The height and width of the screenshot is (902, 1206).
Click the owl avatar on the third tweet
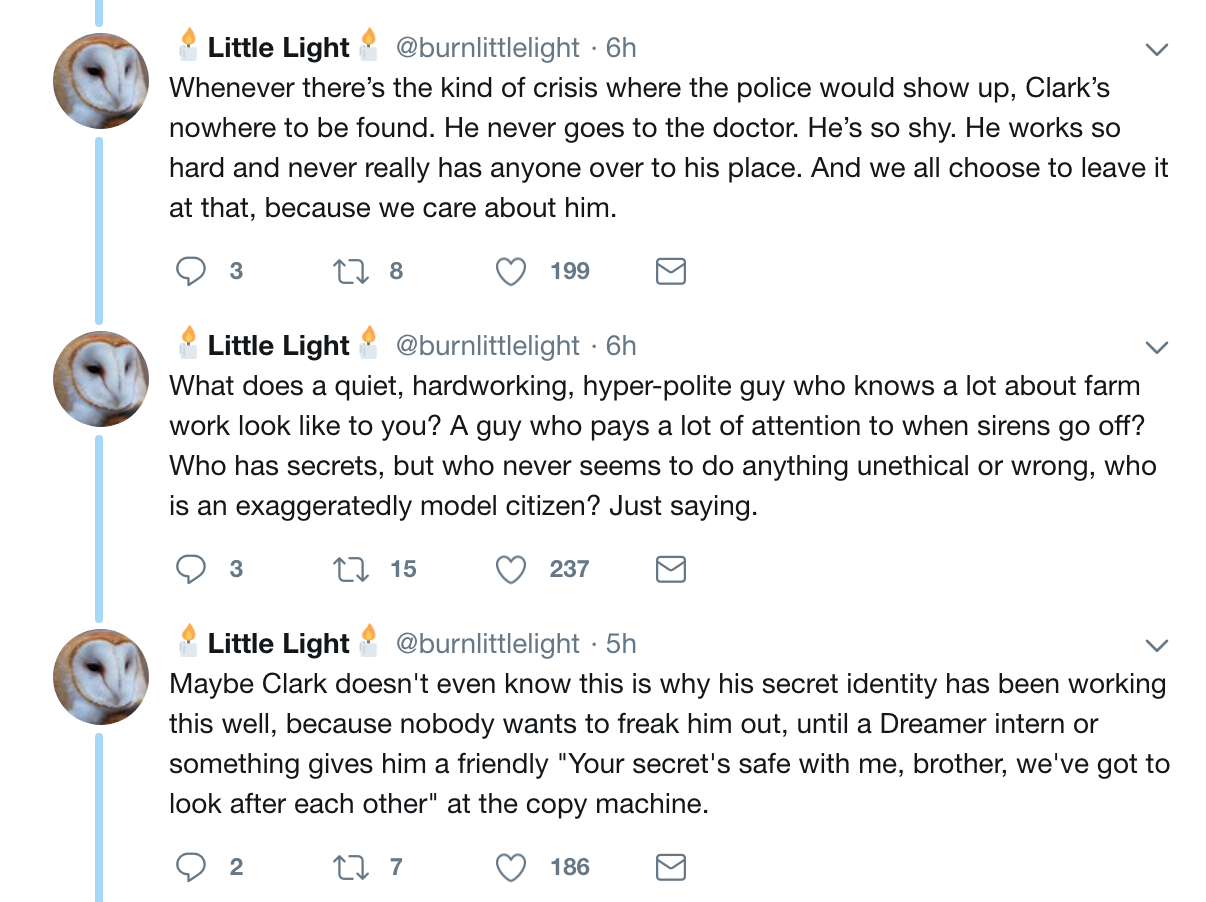101,677
